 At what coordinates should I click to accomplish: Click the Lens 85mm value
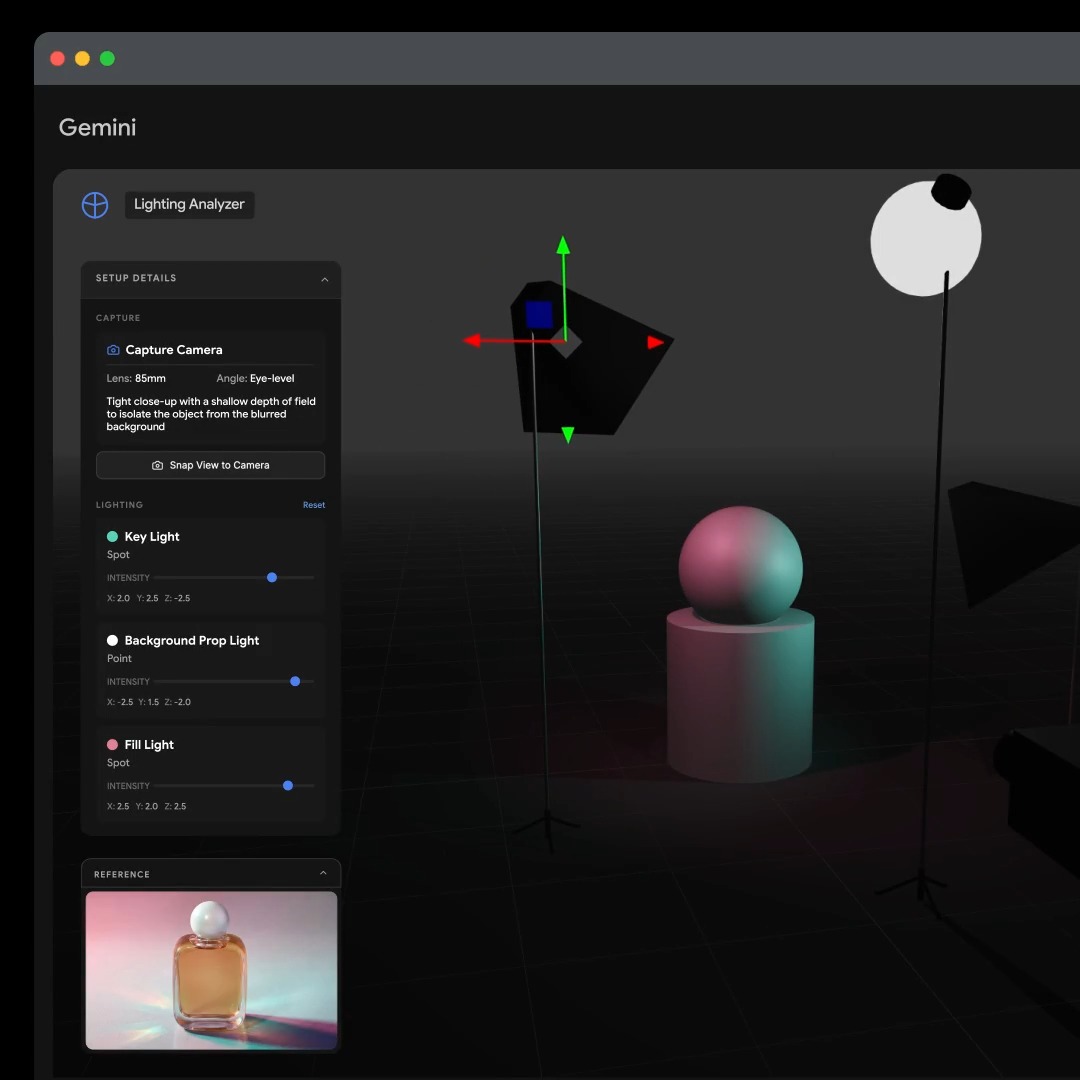pyautogui.click(x=150, y=378)
